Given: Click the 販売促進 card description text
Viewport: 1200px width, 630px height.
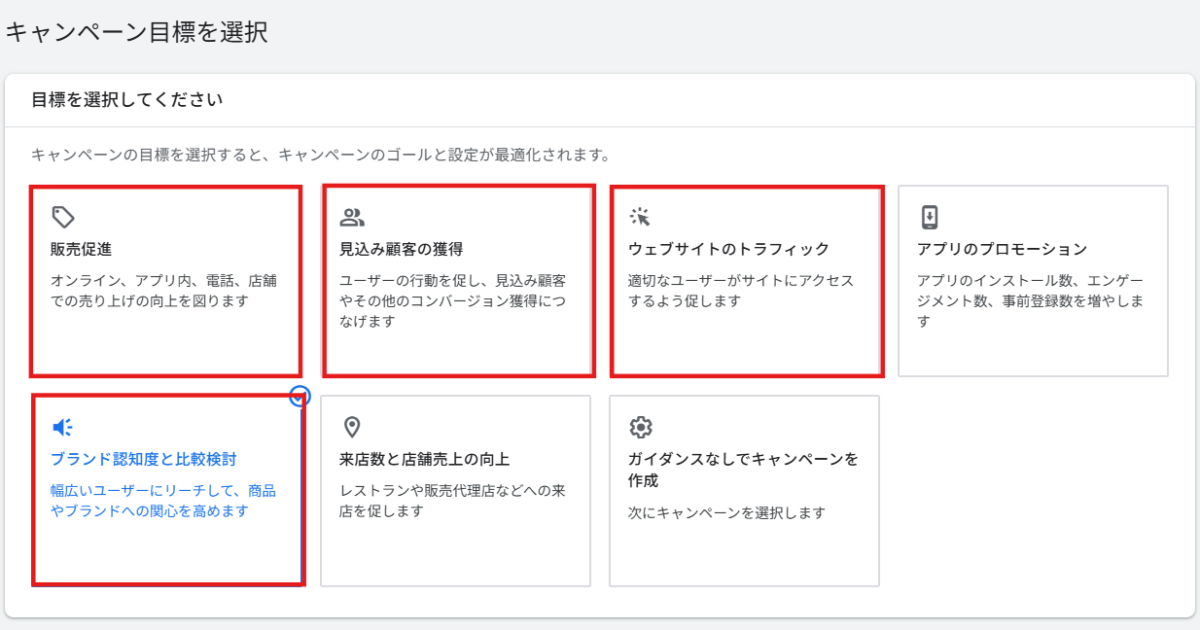Looking at the screenshot, I should [162, 291].
